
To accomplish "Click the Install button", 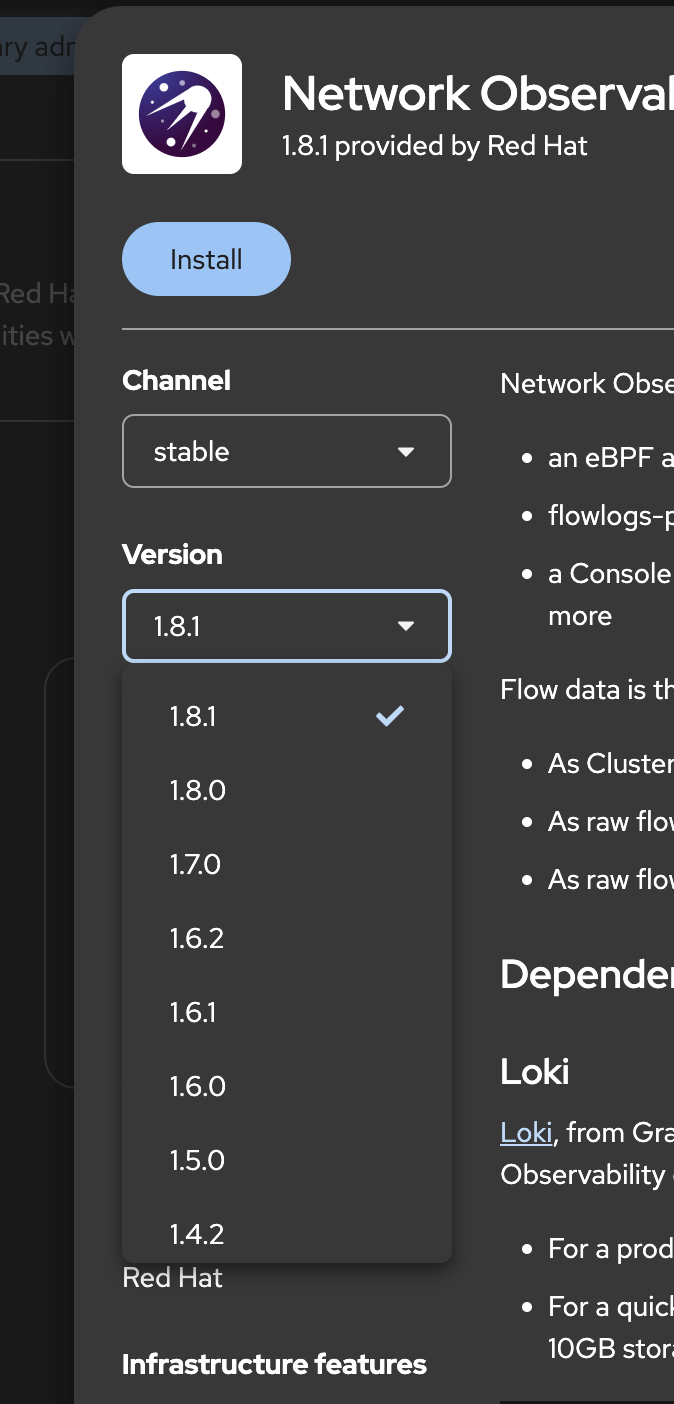I will (x=206, y=260).
